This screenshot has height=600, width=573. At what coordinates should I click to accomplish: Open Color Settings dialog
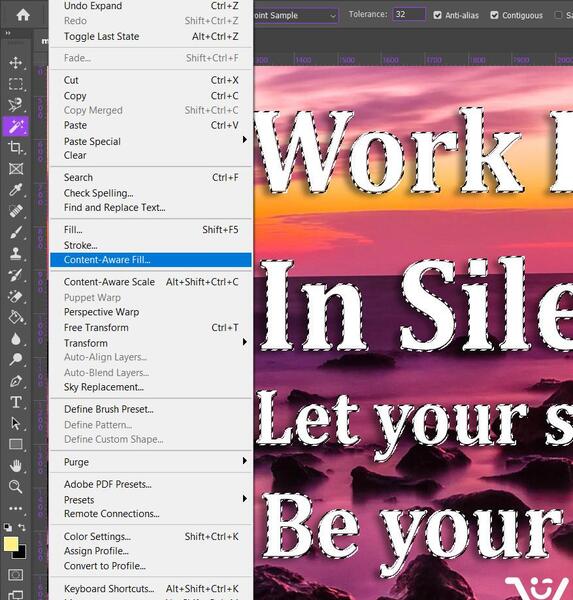pyautogui.click(x=151, y=536)
